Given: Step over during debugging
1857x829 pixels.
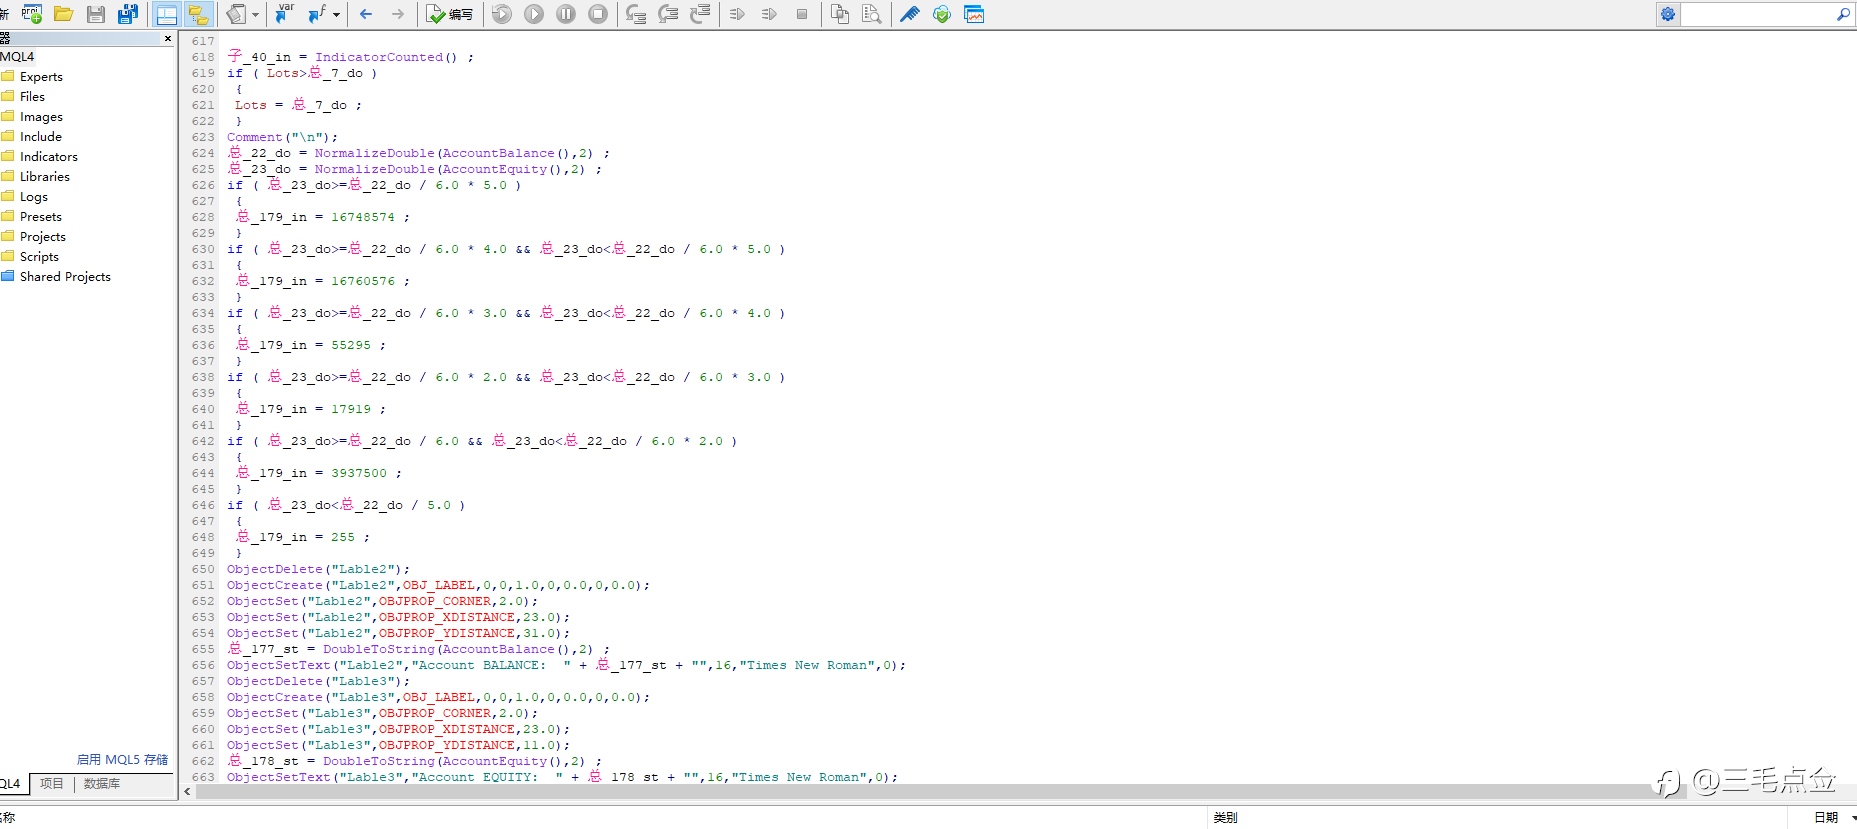Looking at the screenshot, I should click(x=668, y=14).
